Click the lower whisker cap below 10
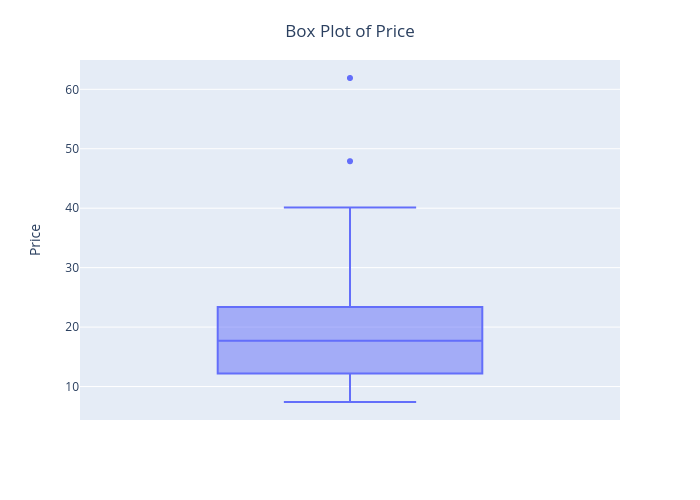The height and width of the screenshot is (500, 700). pos(350,402)
